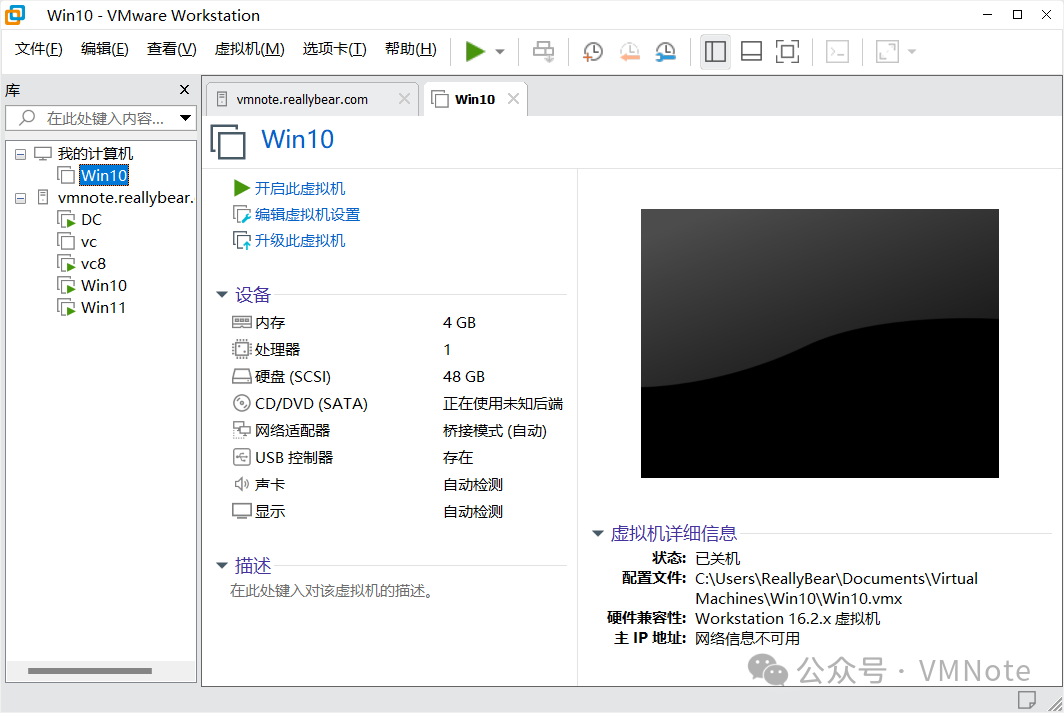Image resolution: width=1064 pixels, height=713 pixels.
Task: Select the 网络适配器 device row
Action: click(x=399, y=431)
